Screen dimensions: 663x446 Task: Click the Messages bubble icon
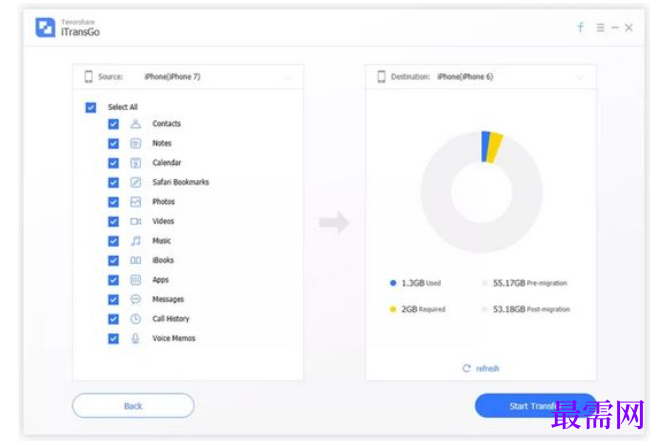point(135,299)
